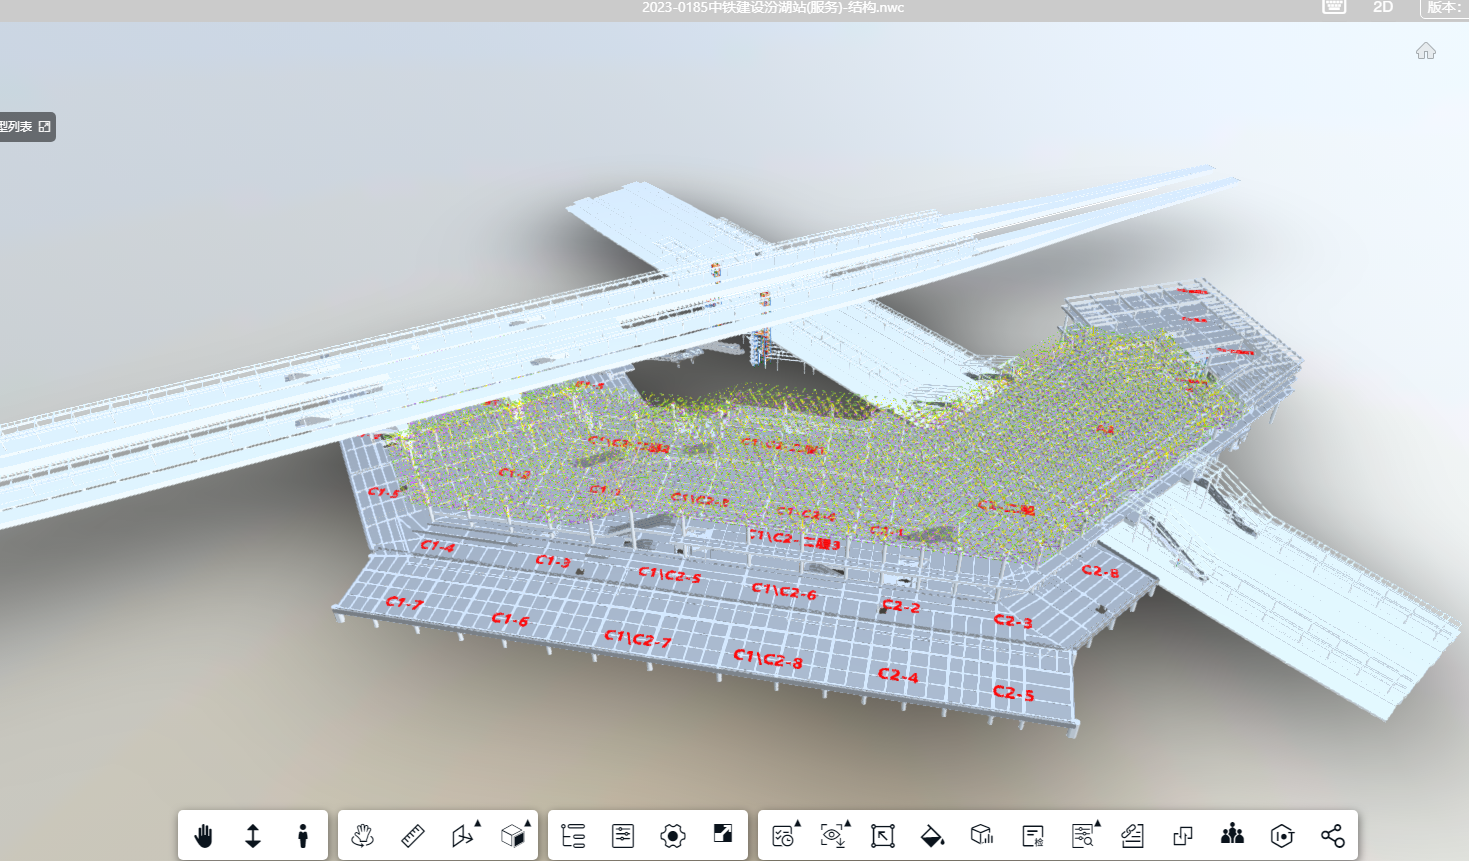Select the orbit rotate hand tool
1469x861 pixels.
[363, 836]
